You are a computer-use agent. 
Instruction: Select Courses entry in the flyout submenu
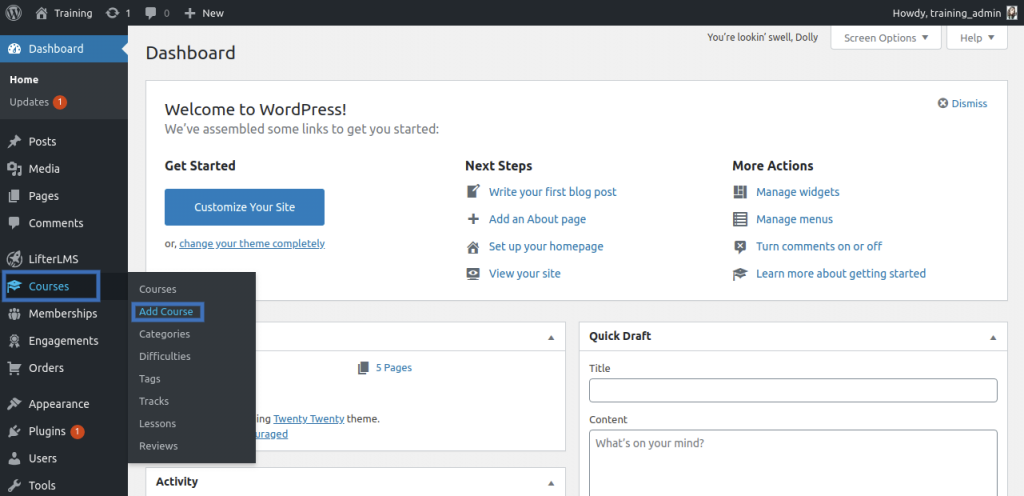157,289
